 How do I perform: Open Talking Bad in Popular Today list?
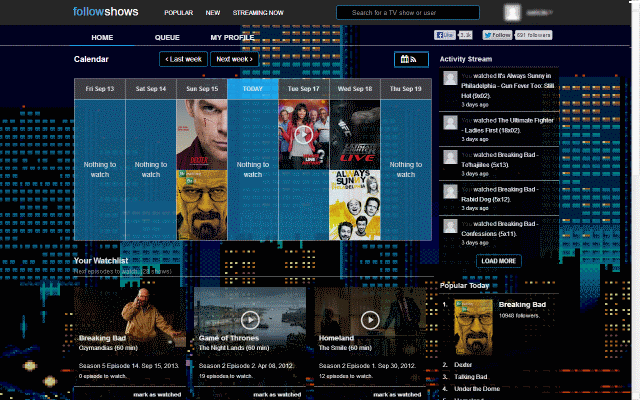click(x=471, y=377)
